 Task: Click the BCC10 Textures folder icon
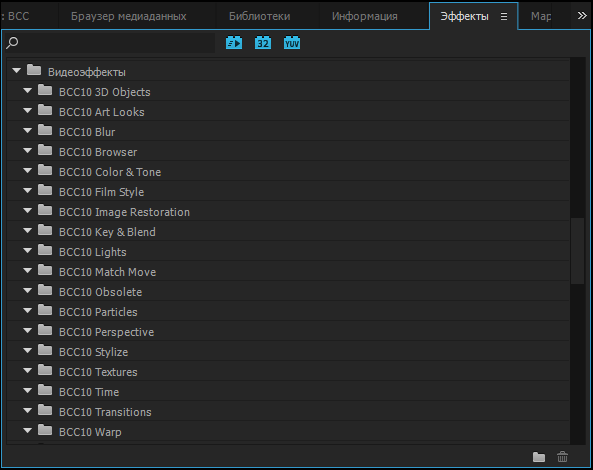click(45, 370)
